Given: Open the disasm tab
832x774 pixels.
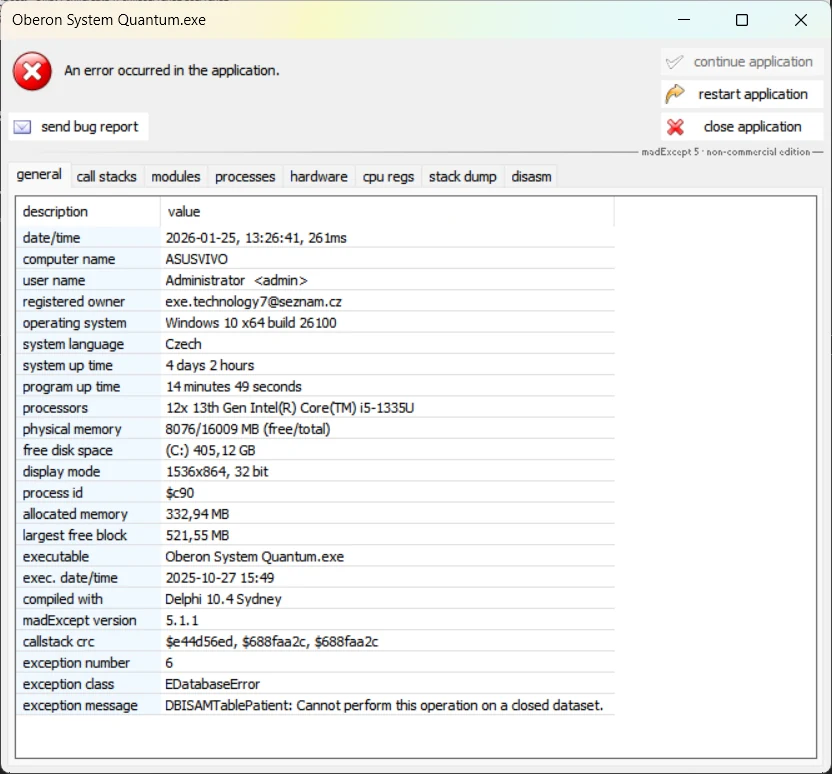Looking at the screenshot, I should [531, 177].
